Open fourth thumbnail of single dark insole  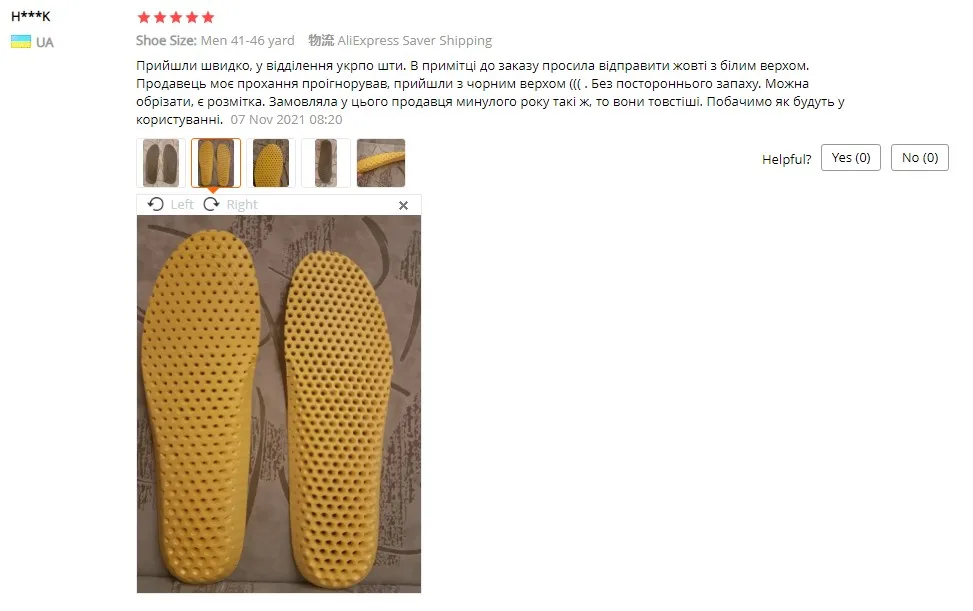[326, 163]
